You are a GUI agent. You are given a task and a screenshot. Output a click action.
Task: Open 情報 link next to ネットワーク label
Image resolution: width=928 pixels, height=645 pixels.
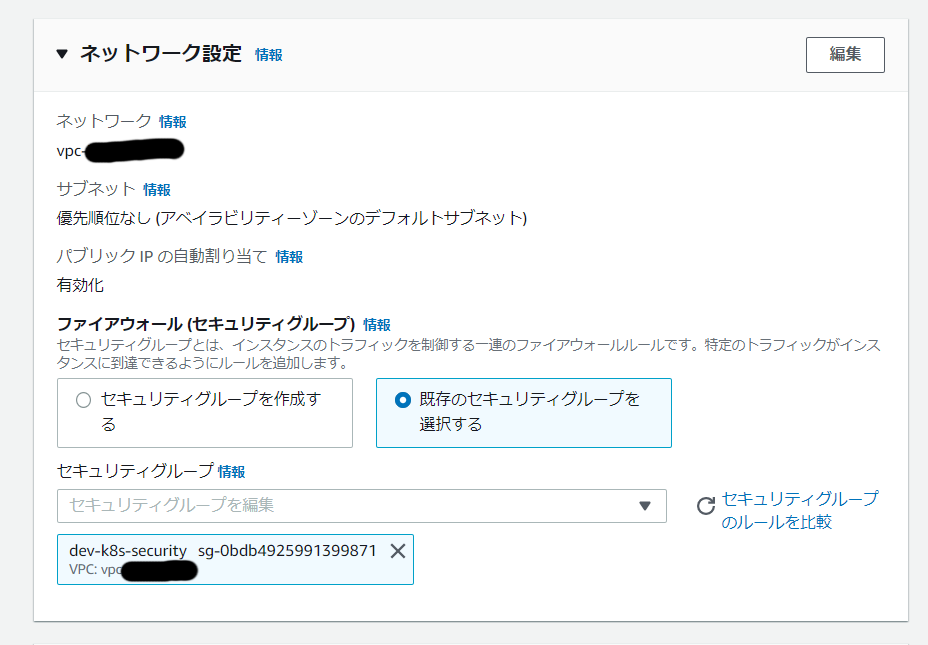[x=172, y=122]
